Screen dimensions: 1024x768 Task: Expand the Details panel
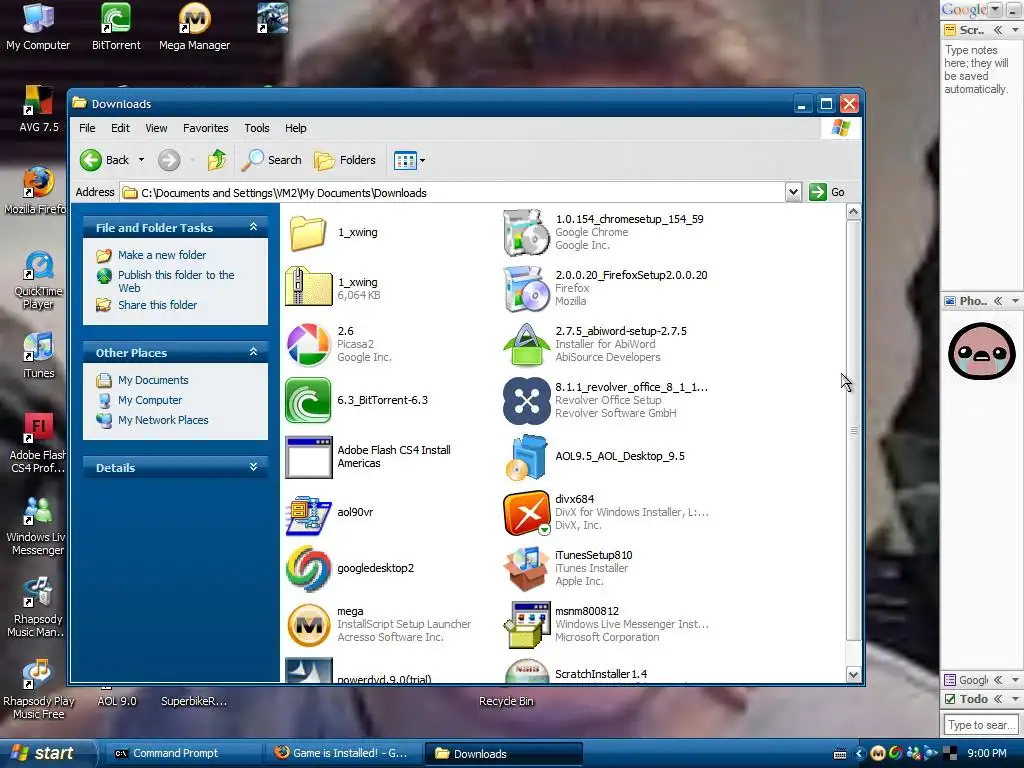pyautogui.click(x=253, y=467)
